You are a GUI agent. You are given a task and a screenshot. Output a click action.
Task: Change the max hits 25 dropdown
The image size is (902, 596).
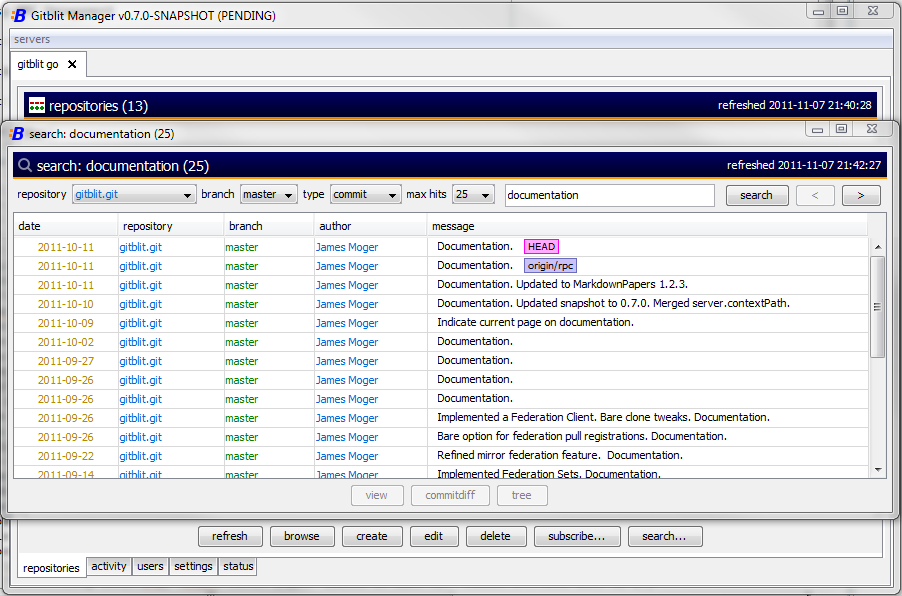point(473,194)
